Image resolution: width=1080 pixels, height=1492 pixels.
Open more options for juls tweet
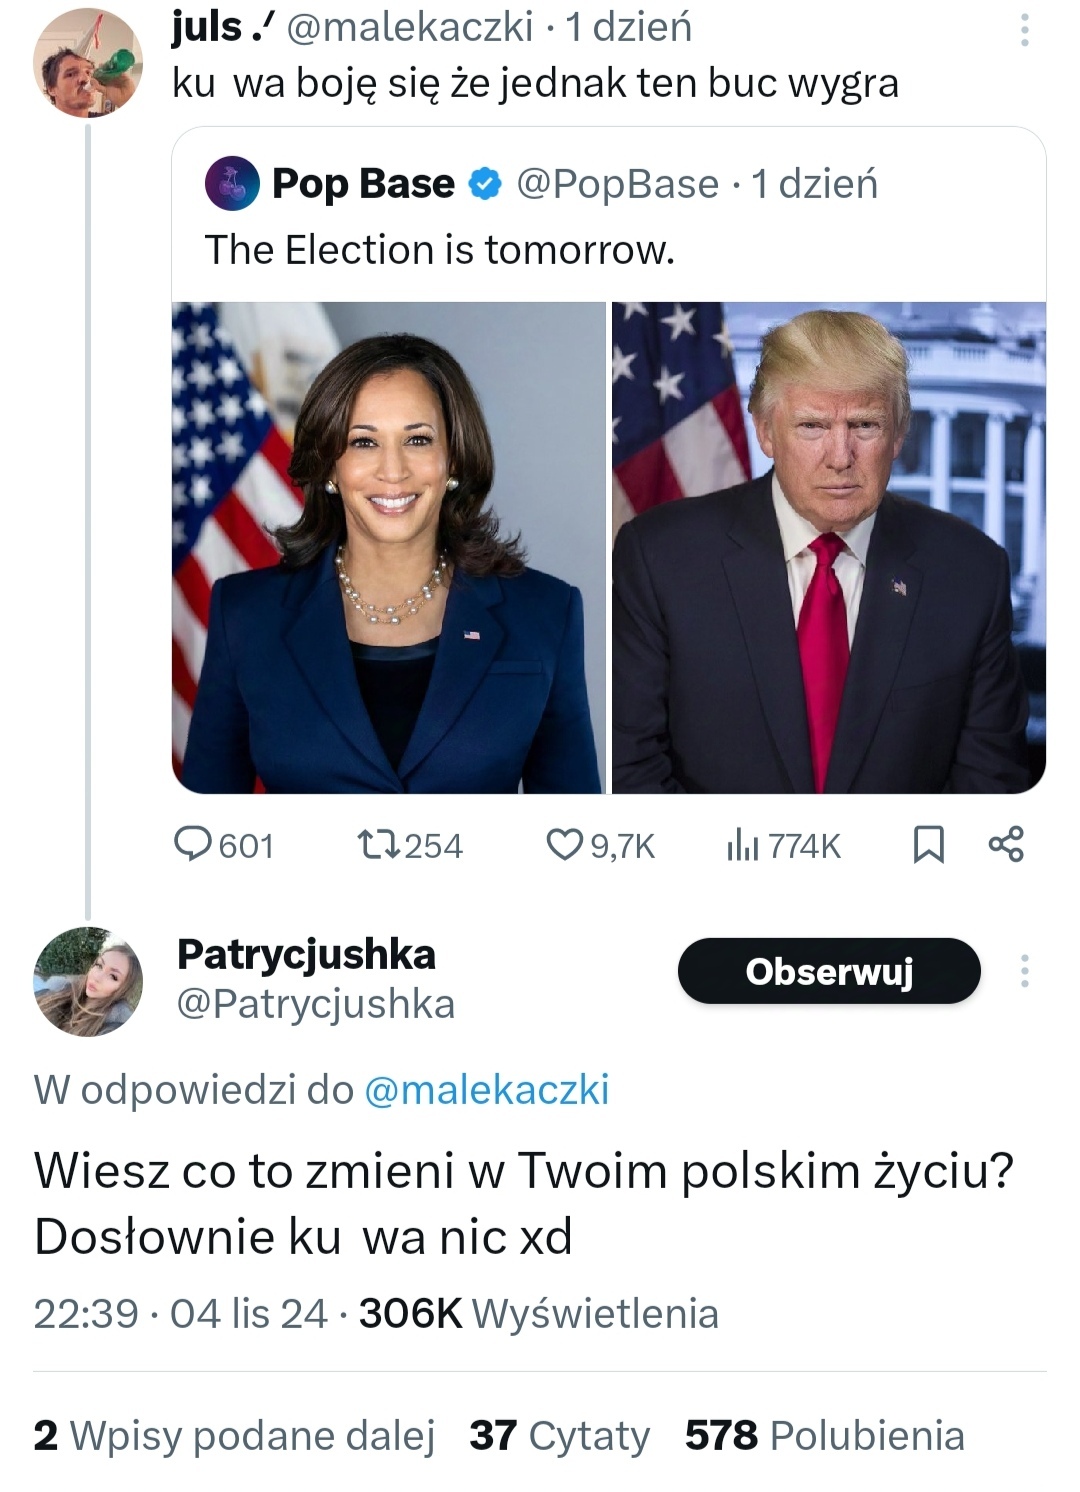(1024, 30)
